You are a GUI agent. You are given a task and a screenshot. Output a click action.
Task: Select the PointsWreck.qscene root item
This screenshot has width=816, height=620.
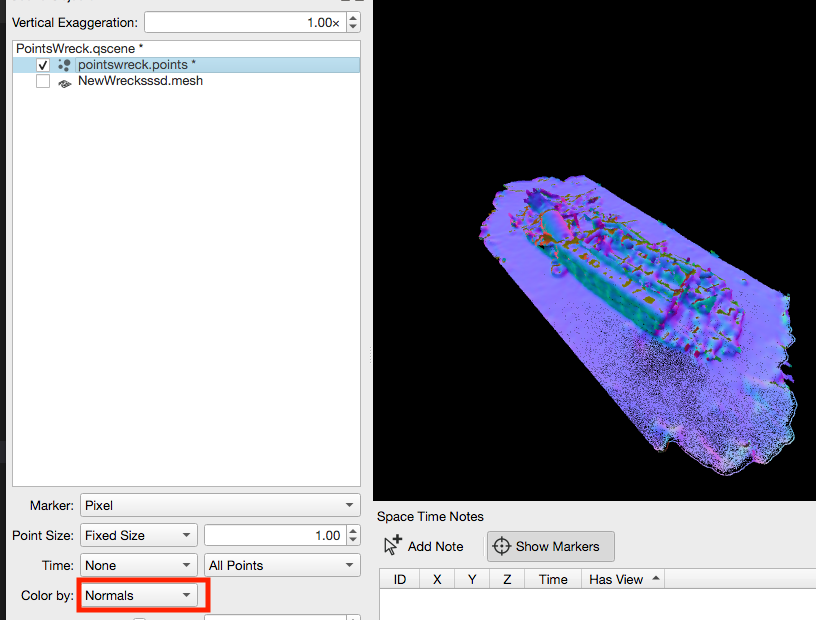[80, 48]
